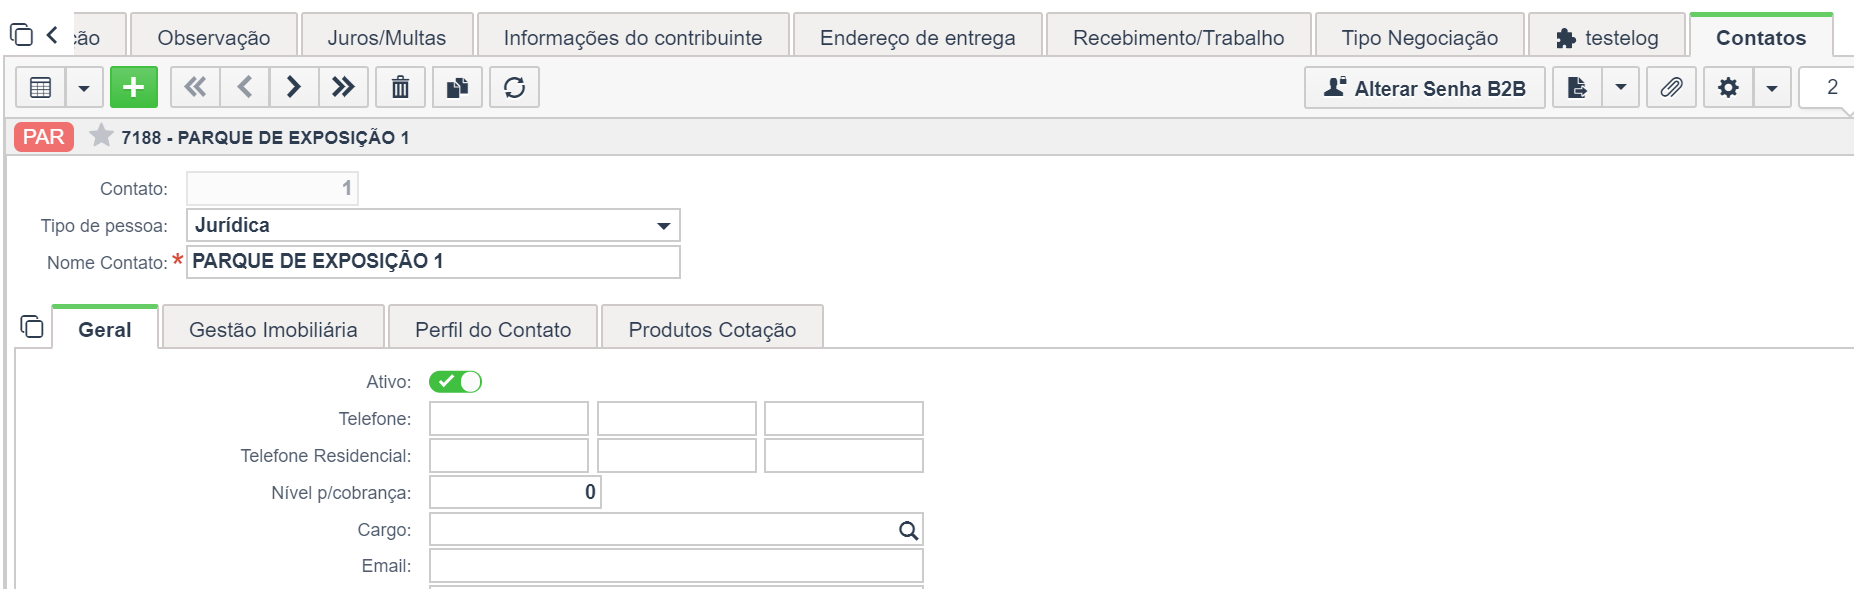1854x589 pixels.
Task: Click the red PAR badge
Action: pos(44,137)
